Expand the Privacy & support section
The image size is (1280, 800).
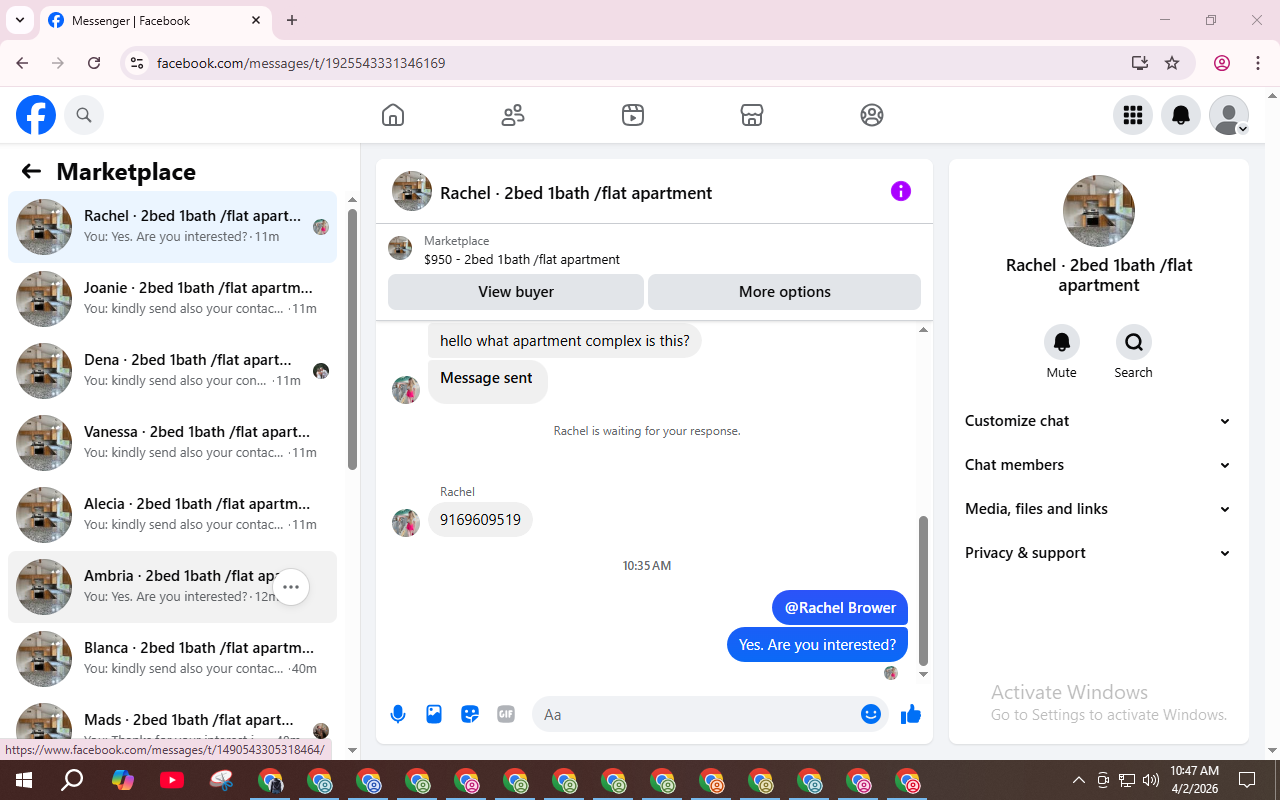point(1099,553)
